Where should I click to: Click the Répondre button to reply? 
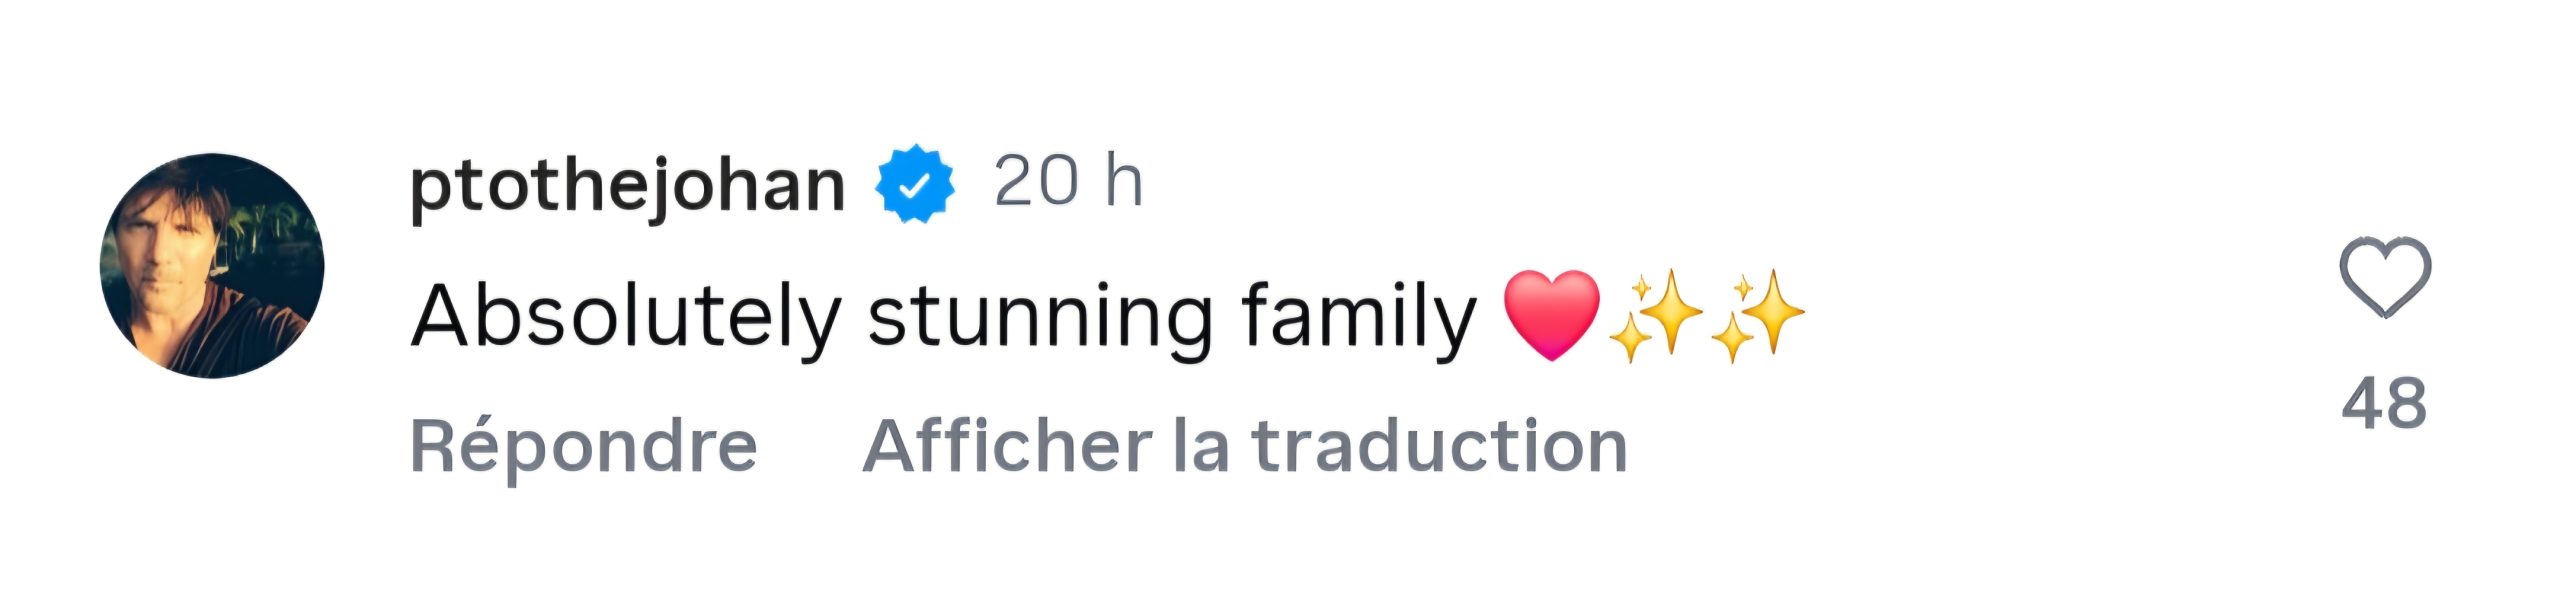(583, 446)
